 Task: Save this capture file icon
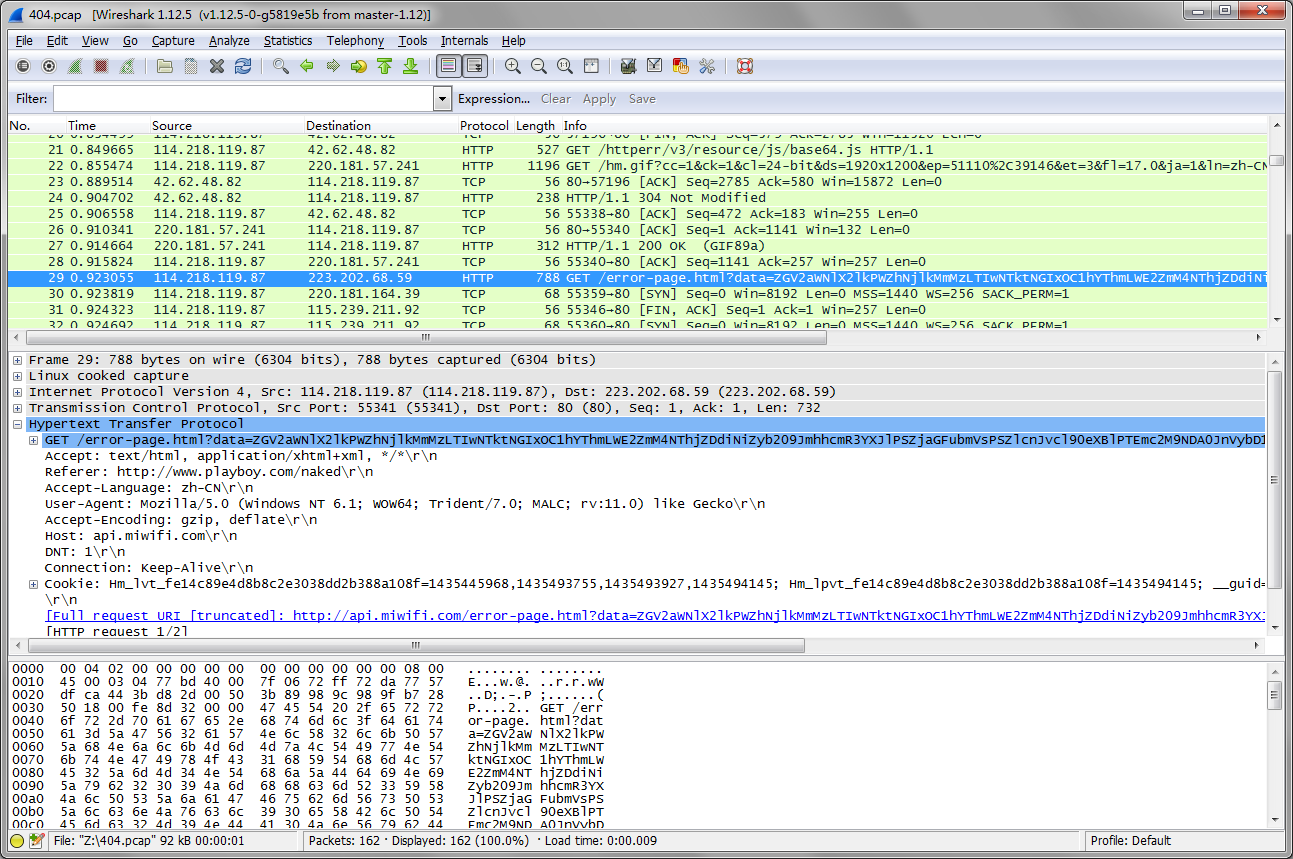coord(191,66)
